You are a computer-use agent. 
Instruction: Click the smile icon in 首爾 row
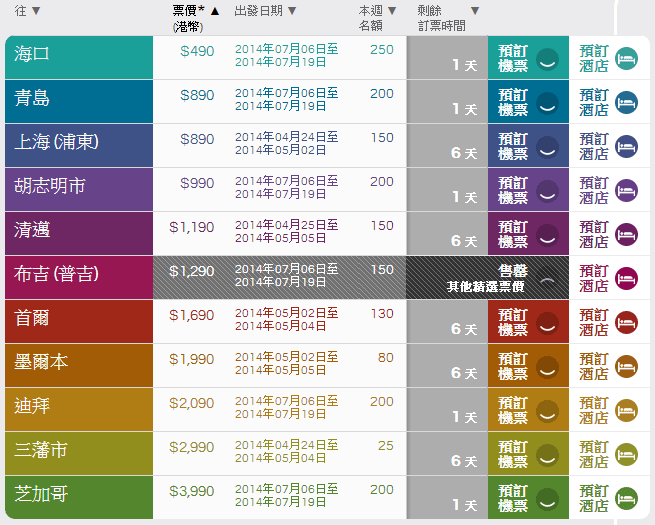[547, 322]
